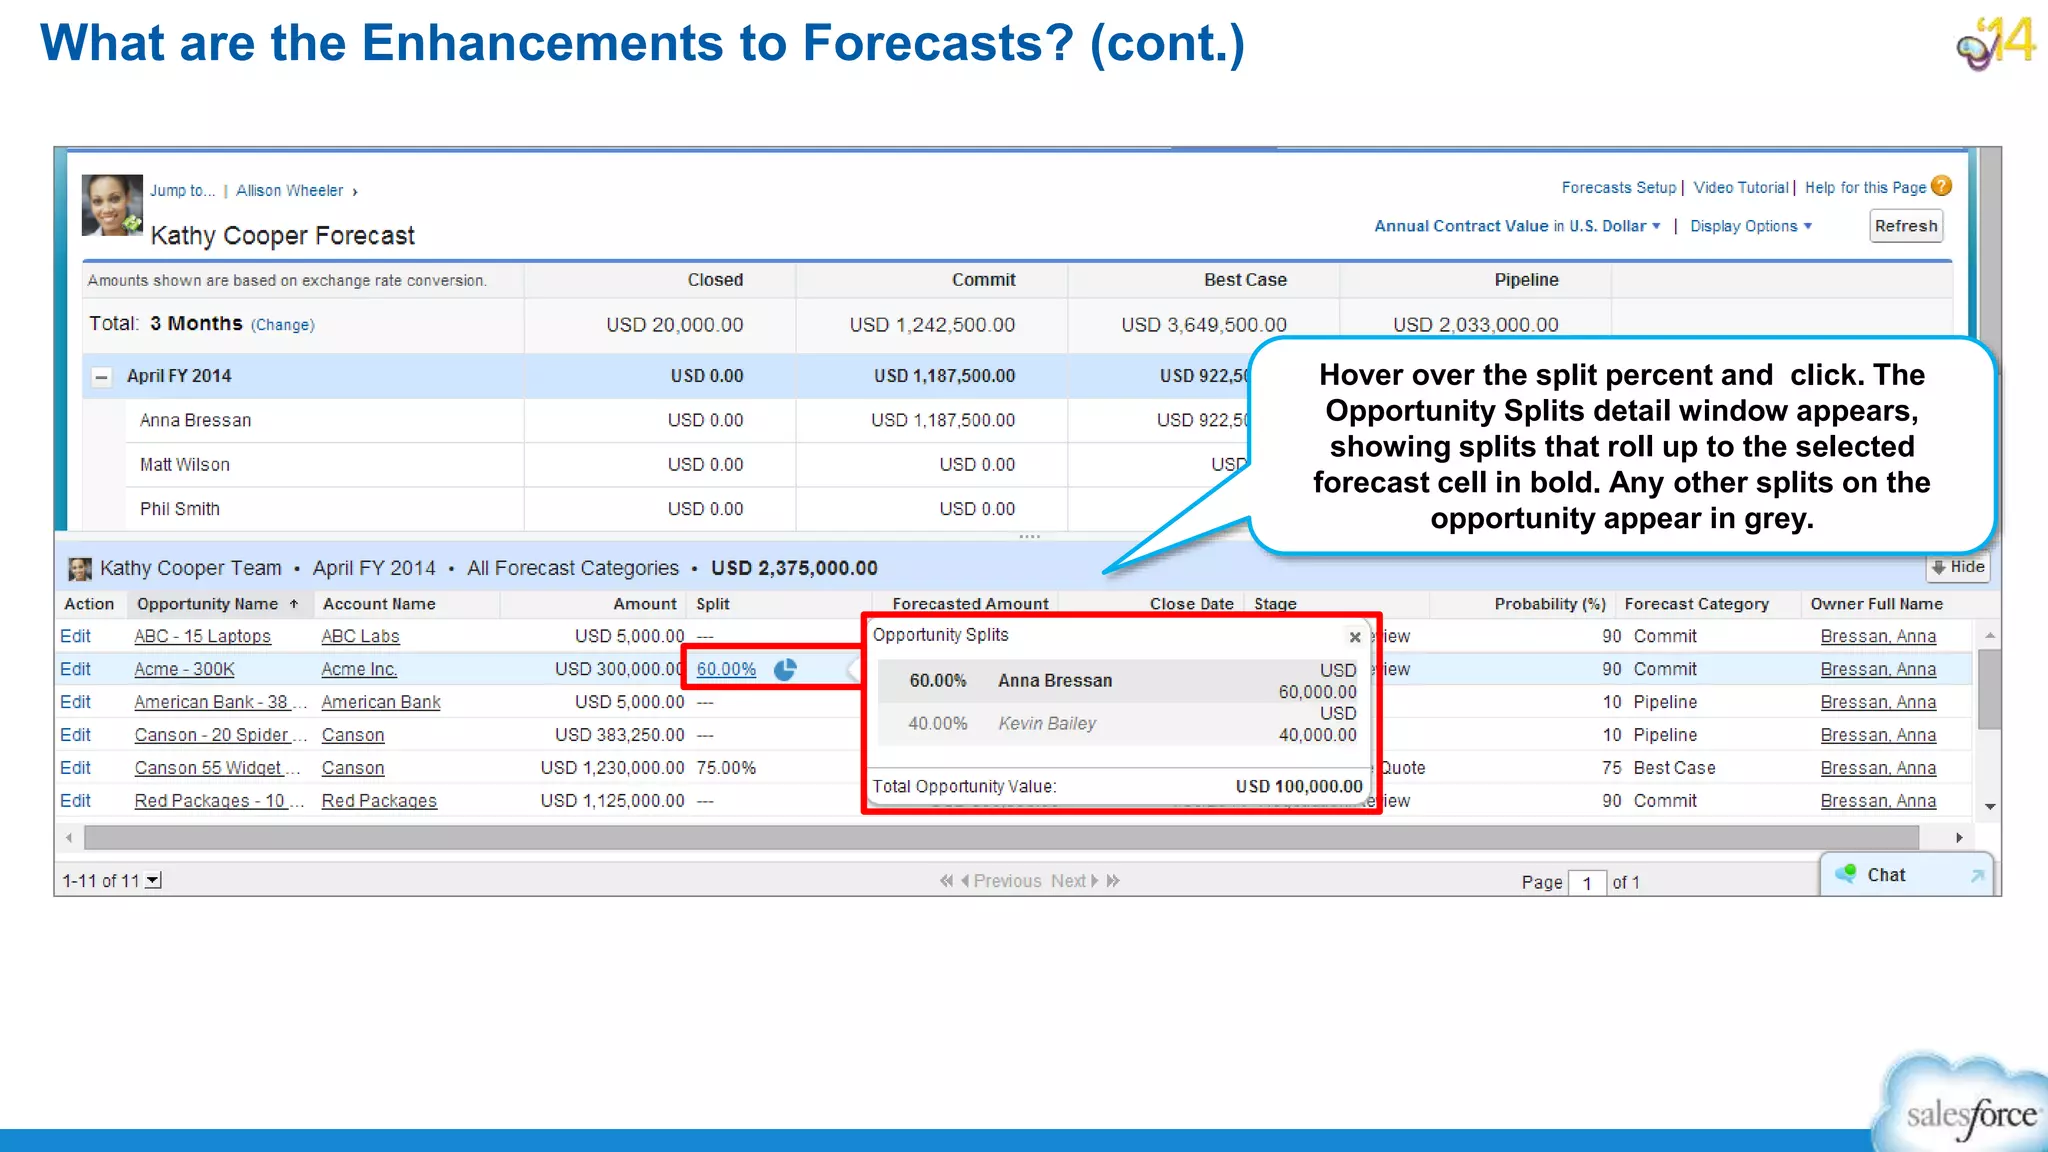Select the Anna Bressan forecast row
Viewport: 2048px width, 1152px height.
195,420
